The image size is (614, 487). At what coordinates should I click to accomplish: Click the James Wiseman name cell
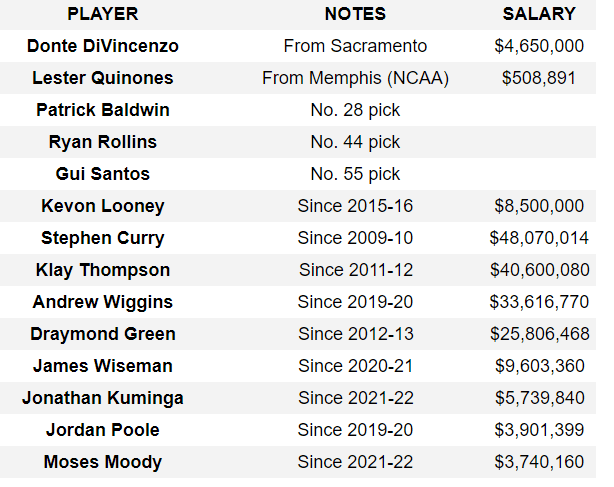pyautogui.click(x=103, y=366)
